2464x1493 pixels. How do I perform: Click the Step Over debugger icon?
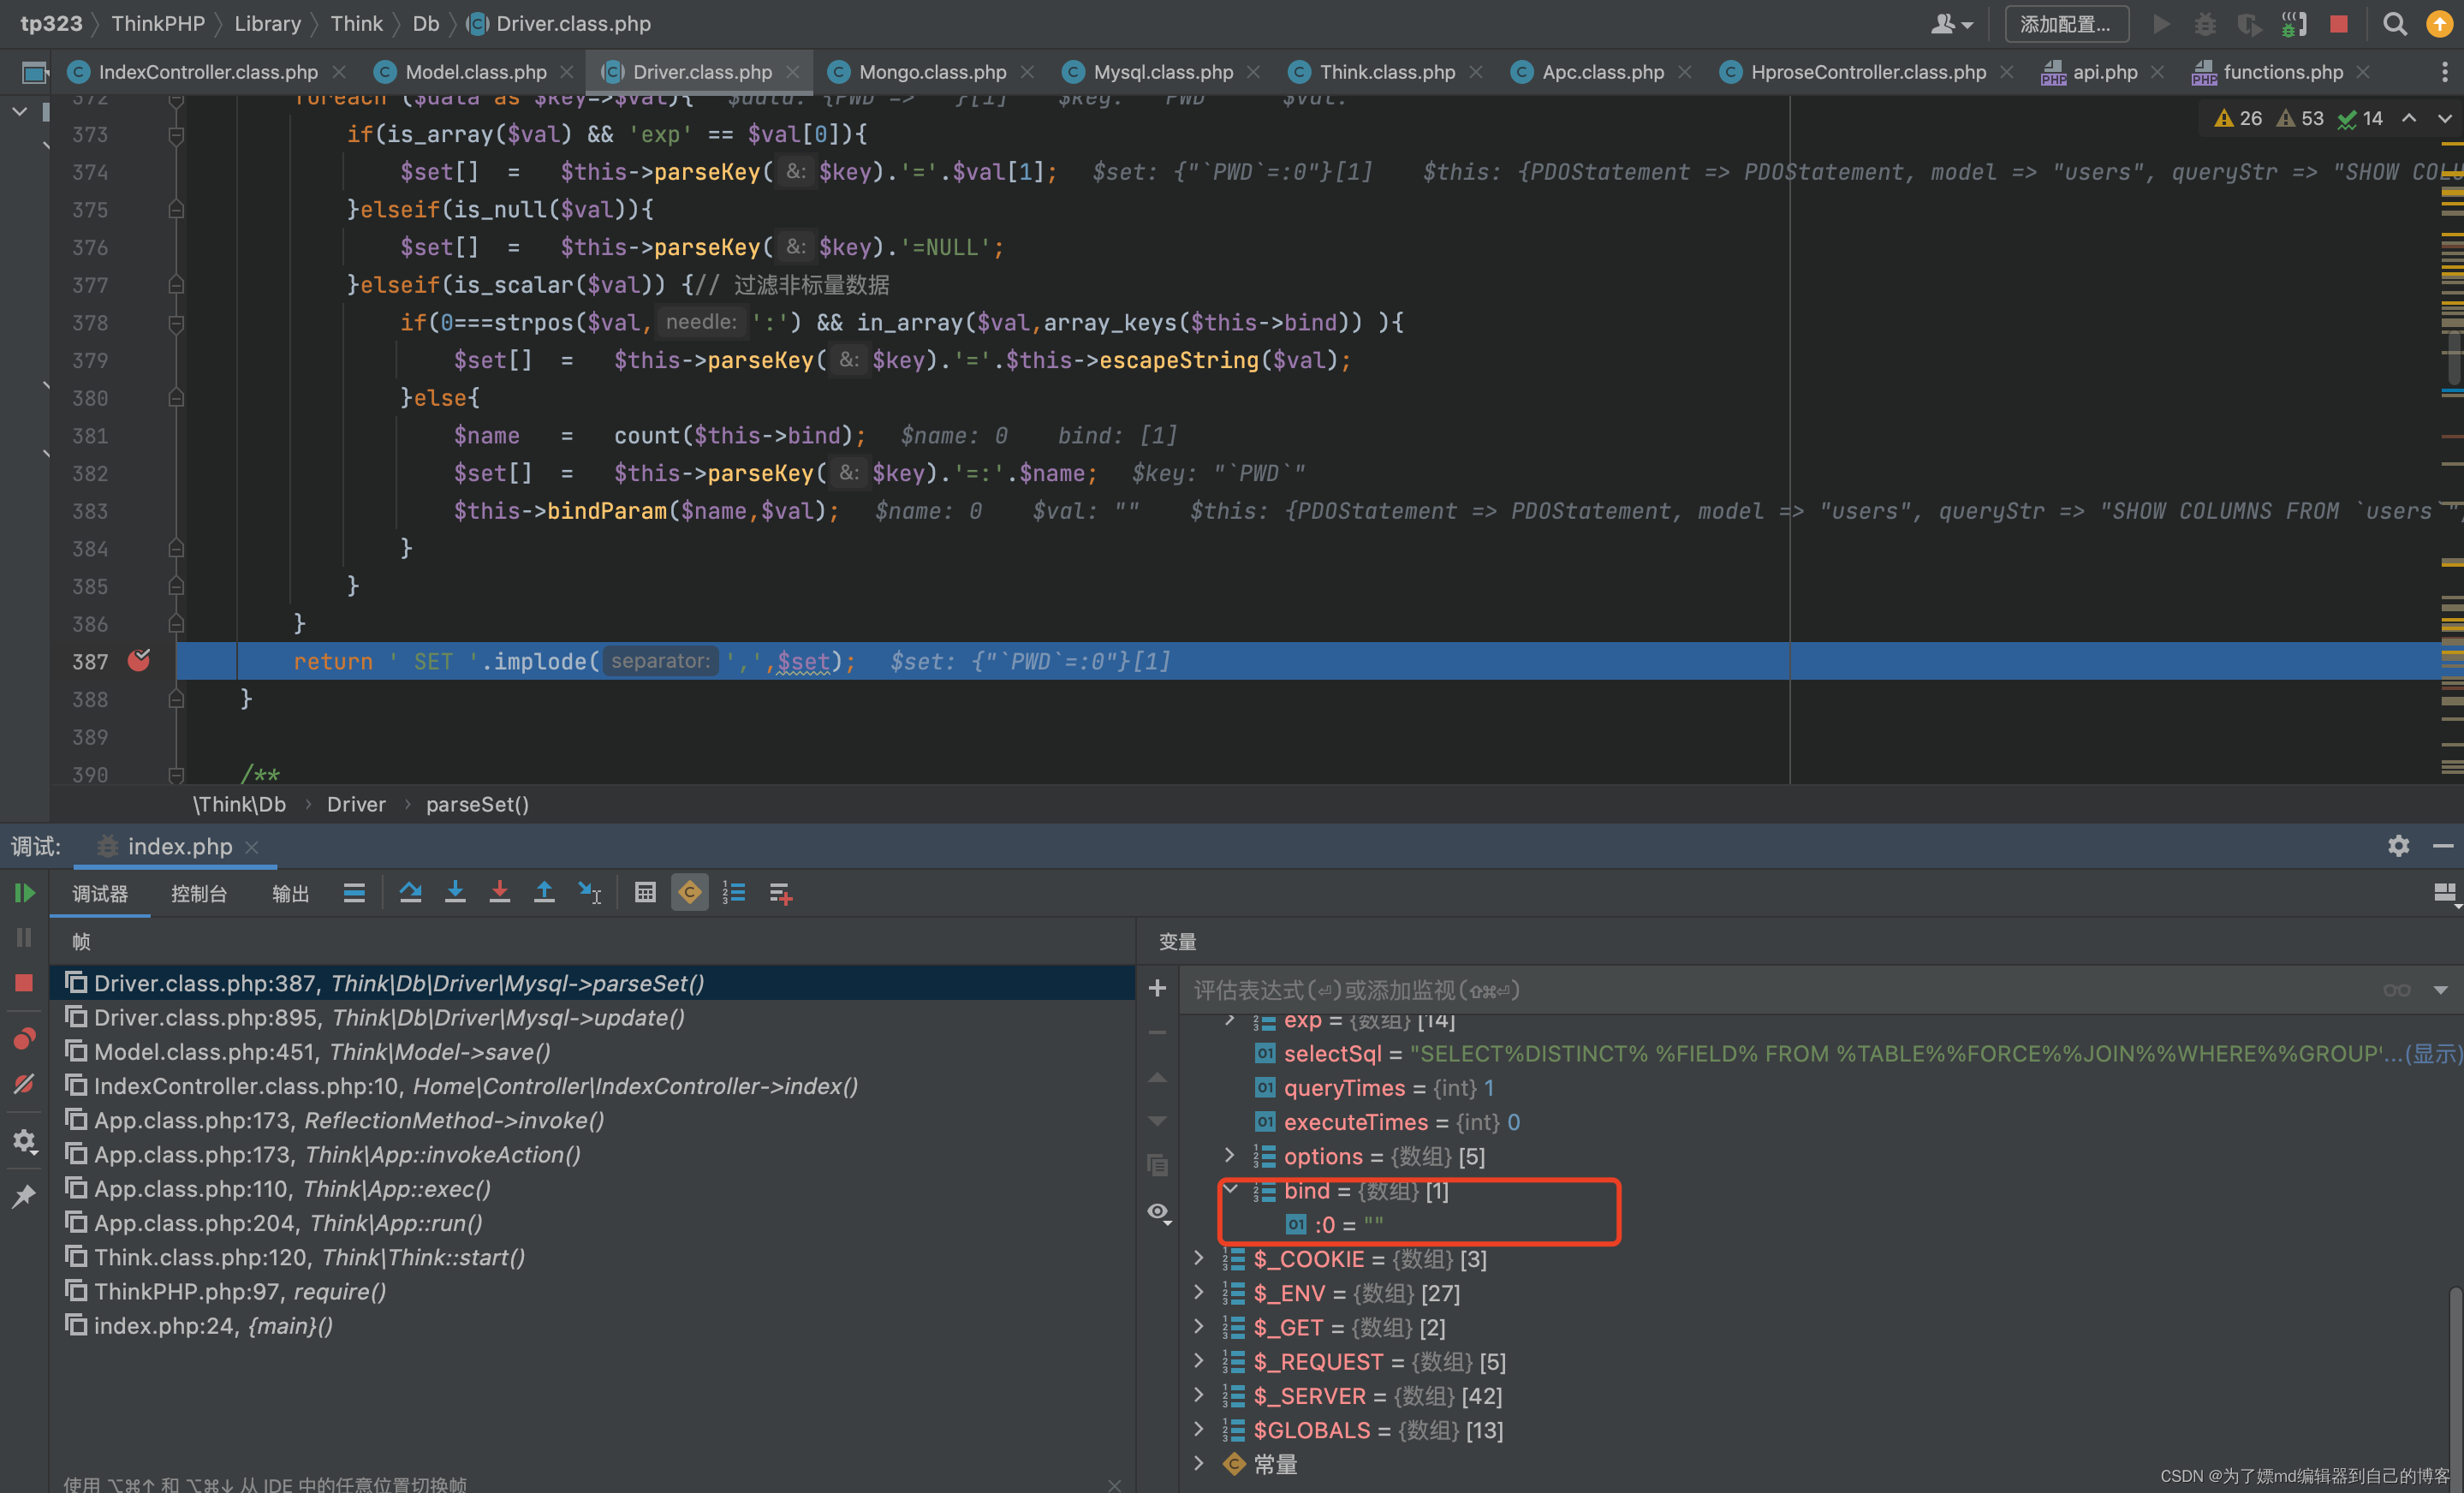coord(410,893)
